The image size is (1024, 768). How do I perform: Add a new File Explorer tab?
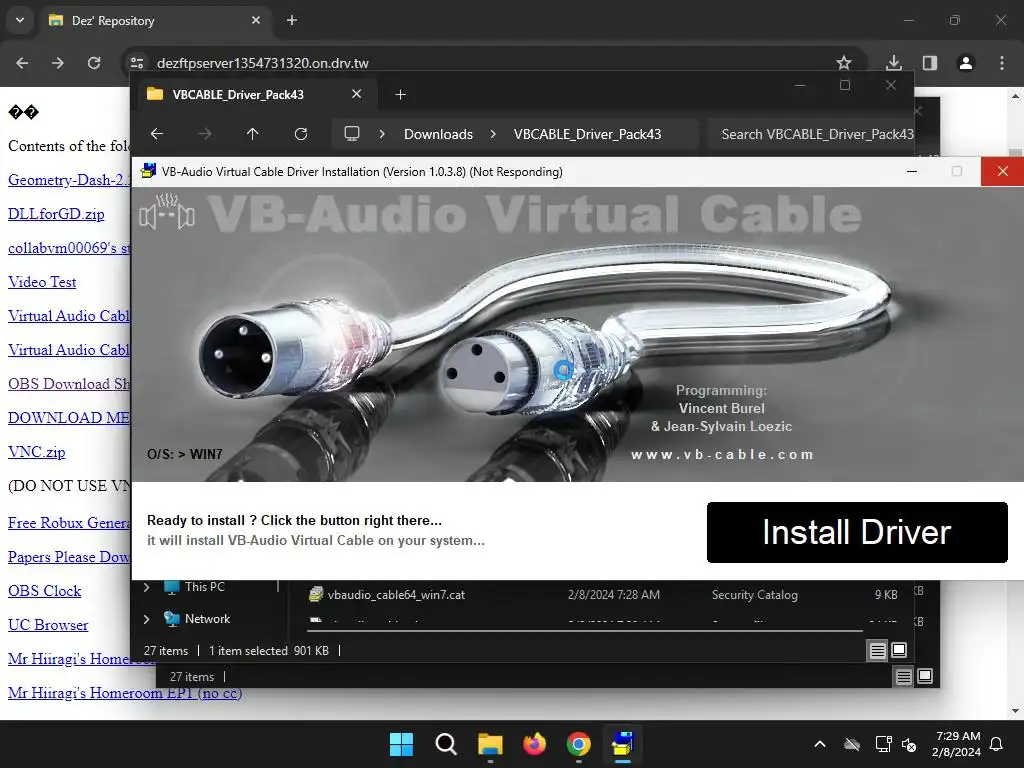point(400,95)
